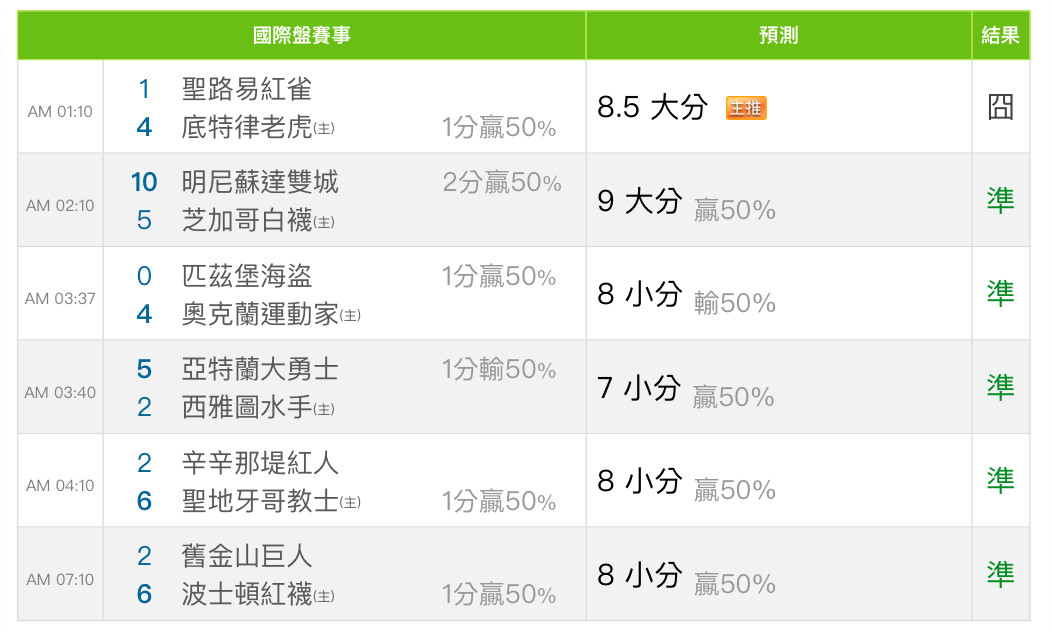
Task: Open the 芝加哥白襪 team link
Action: [x=247, y=221]
